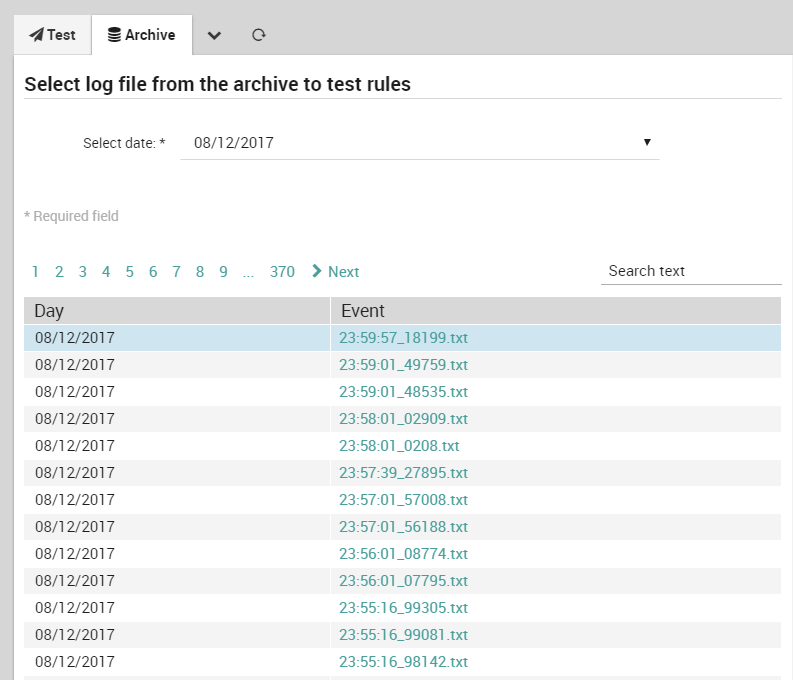The height and width of the screenshot is (680, 793).
Task: Go to page 8
Action: point(200,272)
